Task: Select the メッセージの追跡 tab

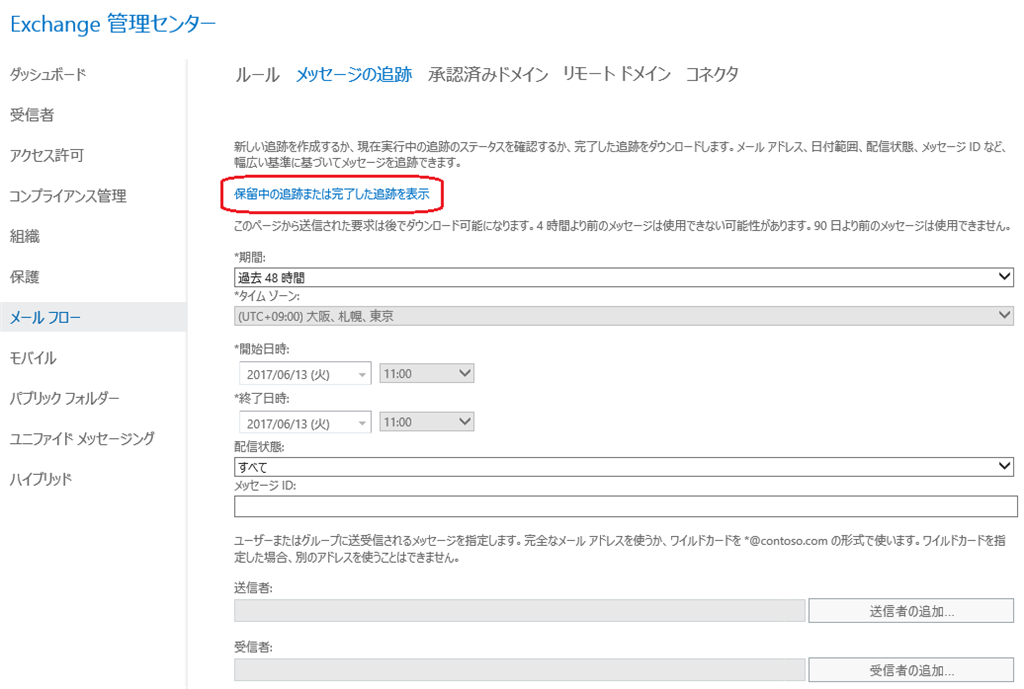Action: (x=354, y=74)
